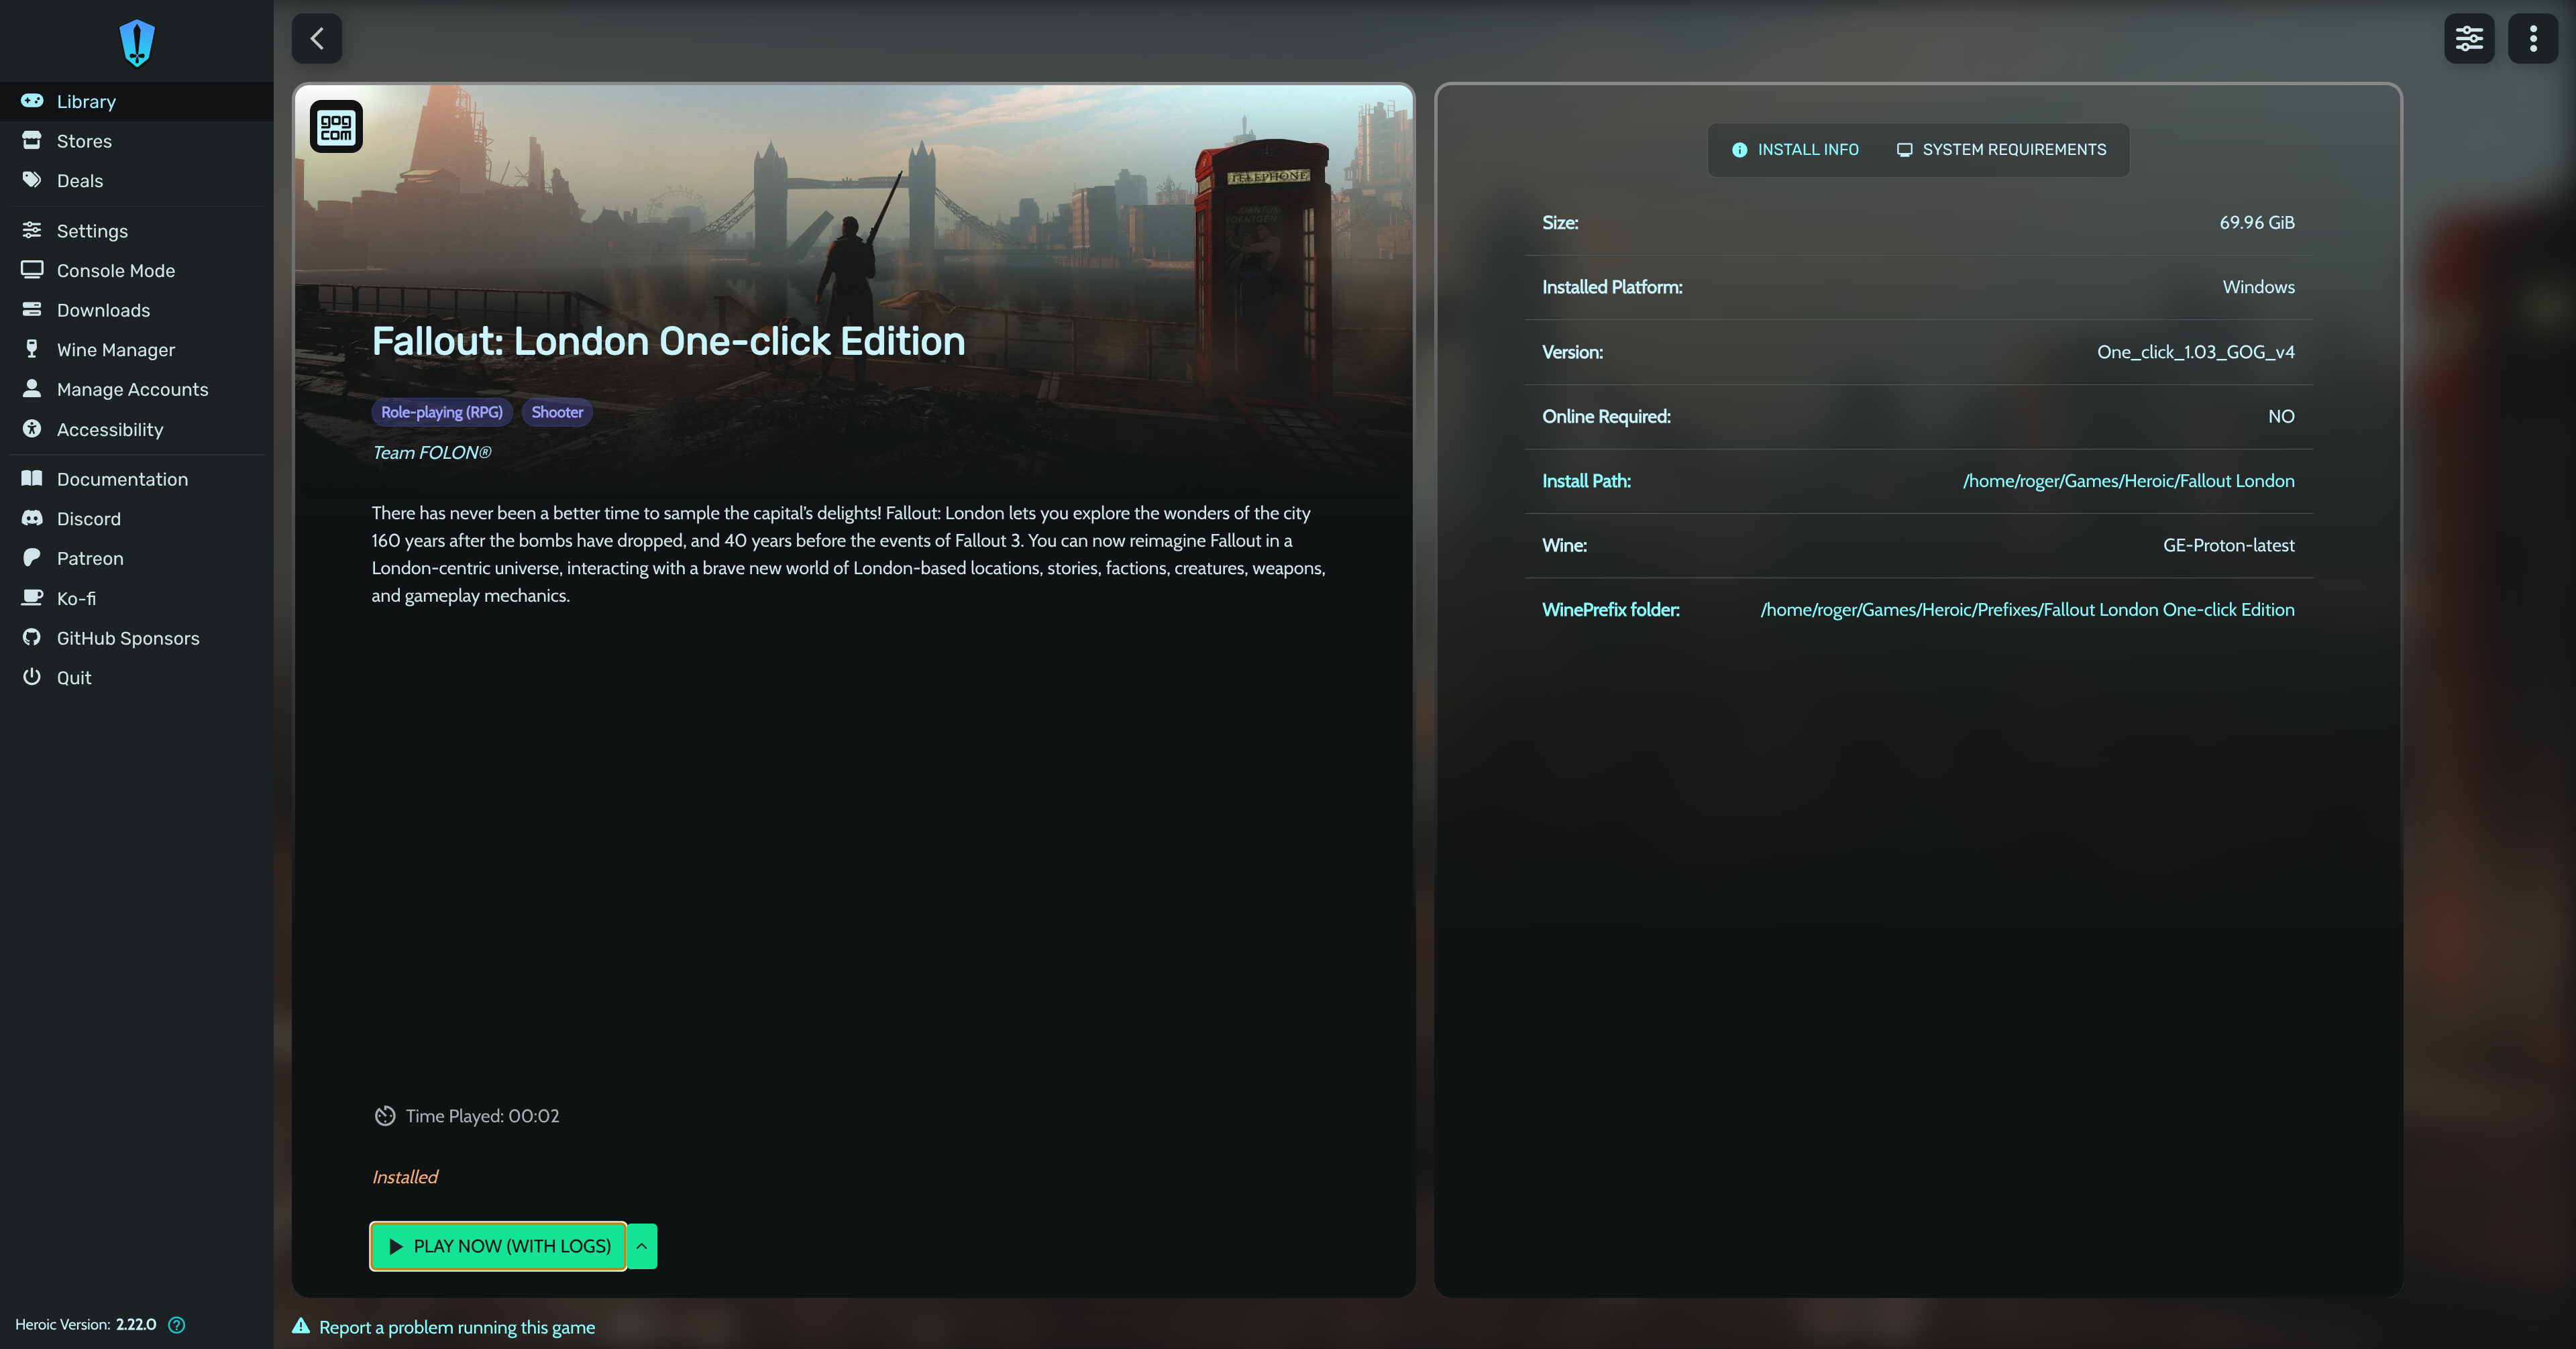Viewport: 2576px width, 1349px height.
Task: Click the warning triangle icon
Action: coord(301,1326)
